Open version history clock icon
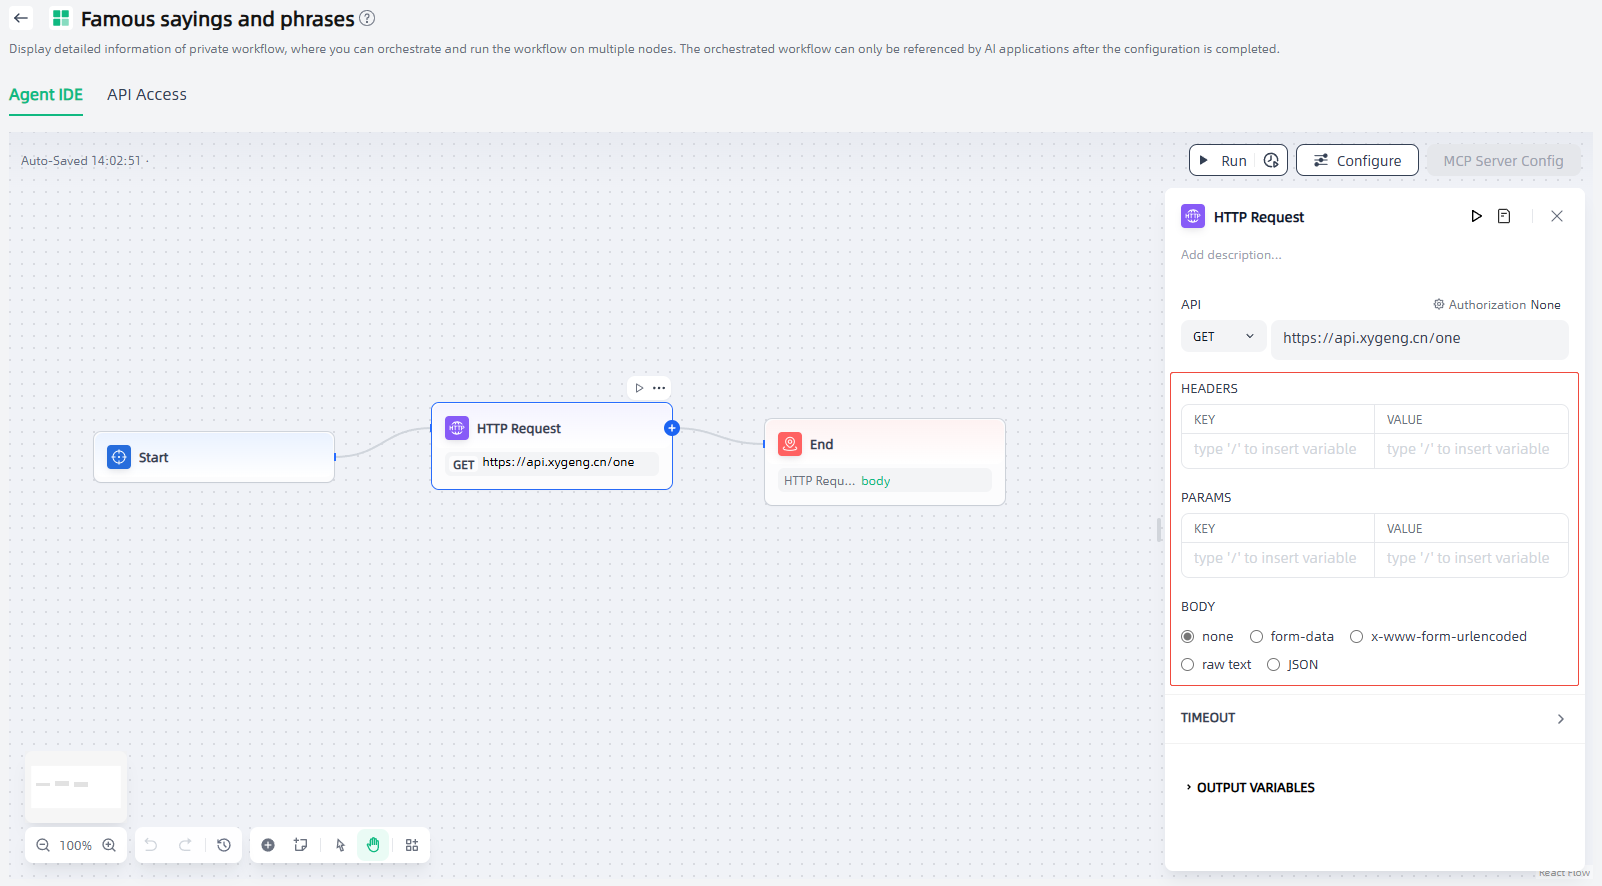This screenshot has height=886, width=1602. pyautogui.click(x=224, y=845)
